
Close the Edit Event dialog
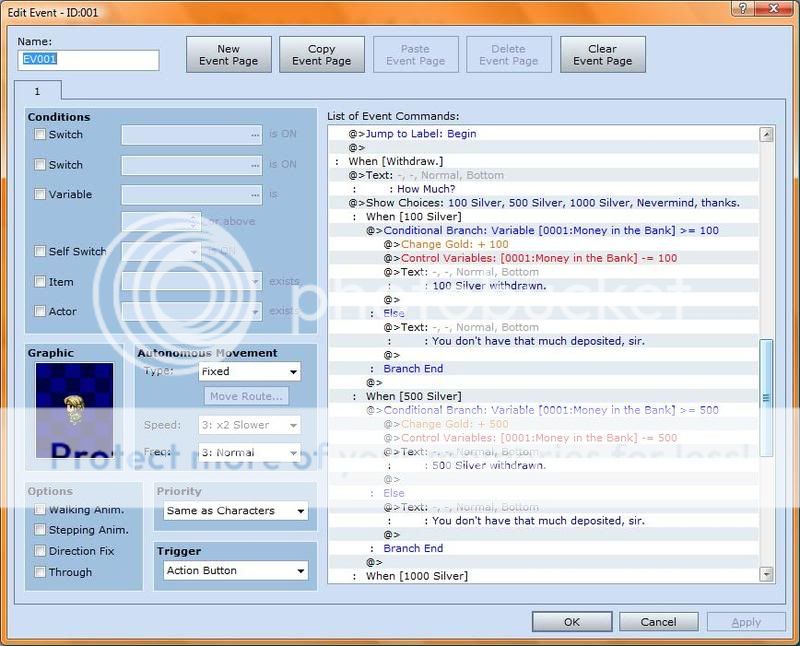click(773, 8)
